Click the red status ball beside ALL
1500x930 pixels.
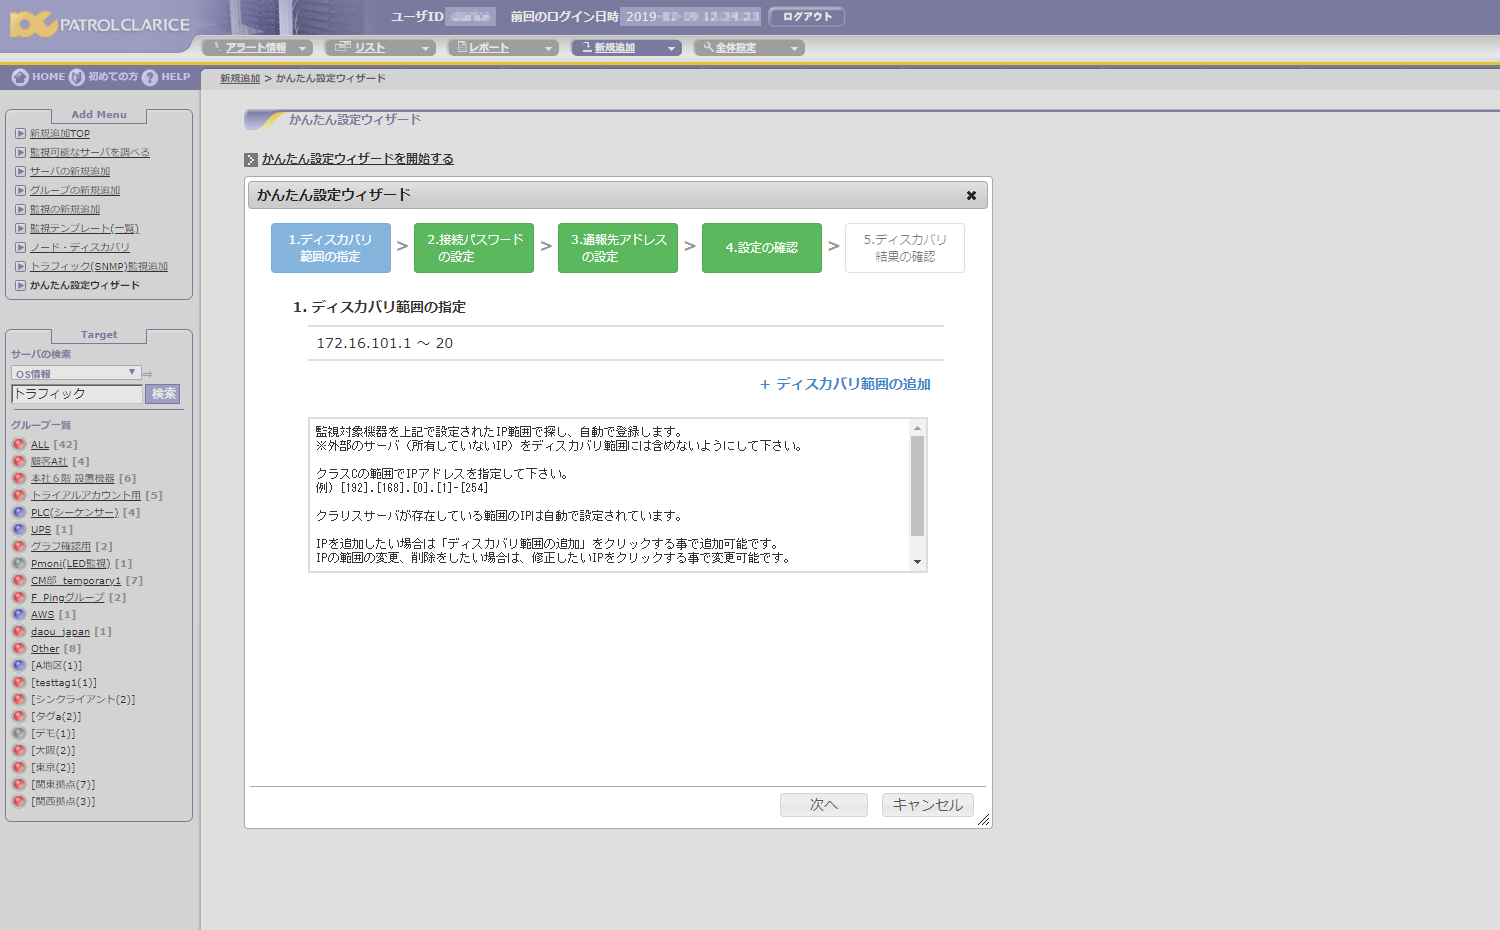(x=19, y=444)
